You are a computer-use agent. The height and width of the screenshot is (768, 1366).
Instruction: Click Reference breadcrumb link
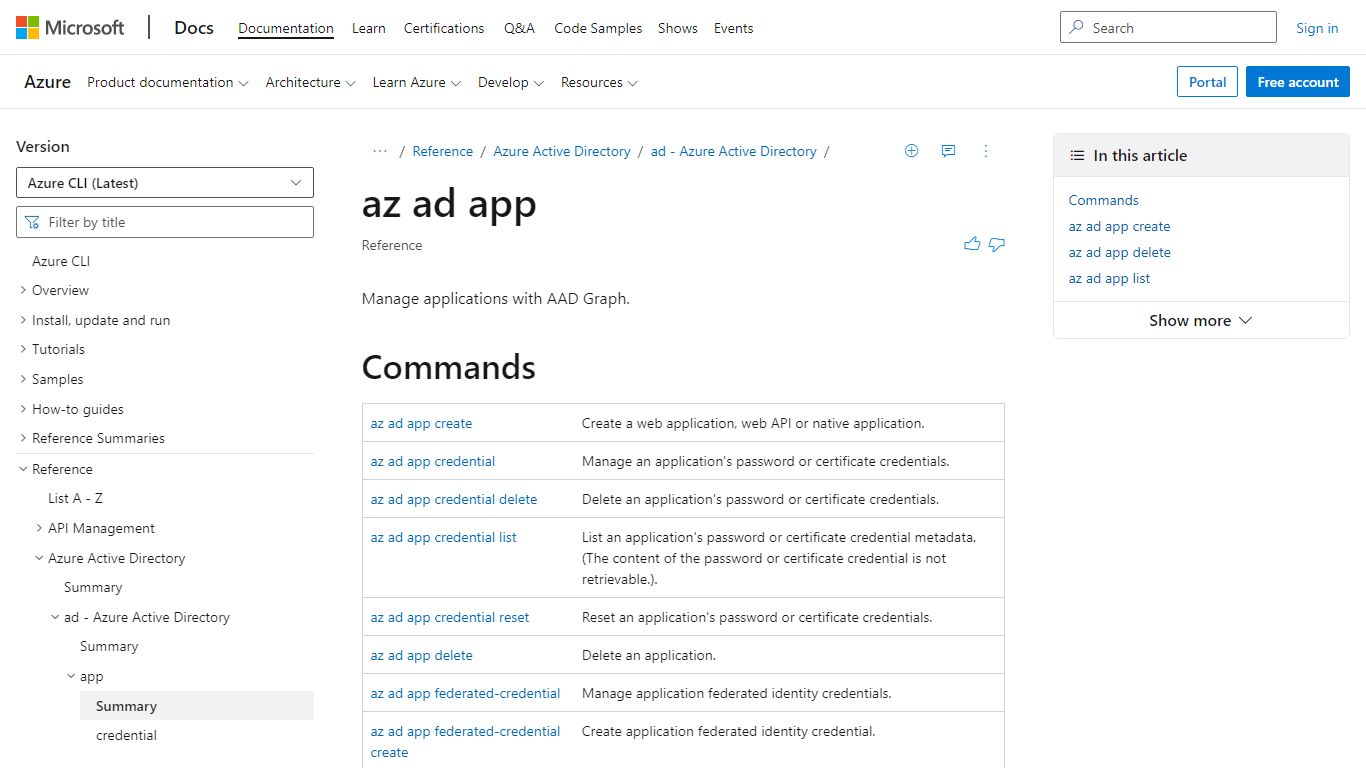pyautogui.click(x=443, y=151)
